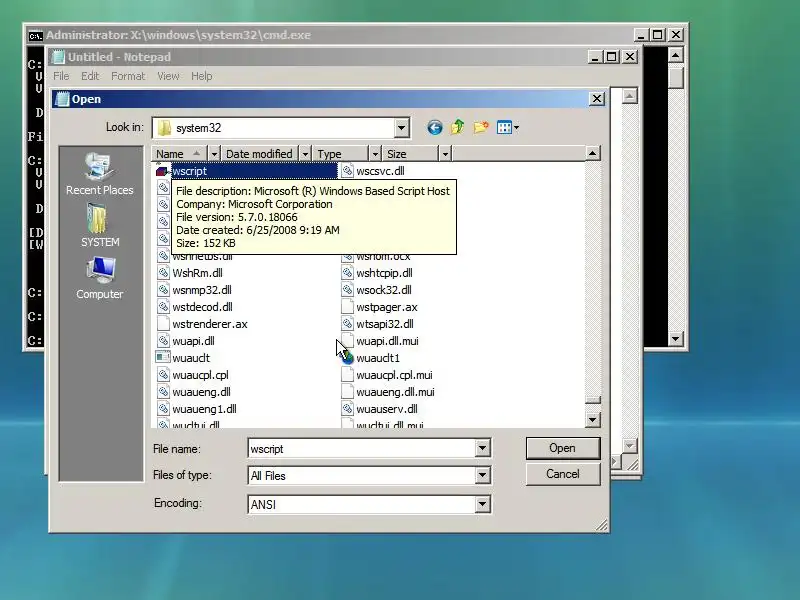The height and width of the screenshot is (600, 800).
Task: Select wuapi.dll in file list
Action: point(193,341)
